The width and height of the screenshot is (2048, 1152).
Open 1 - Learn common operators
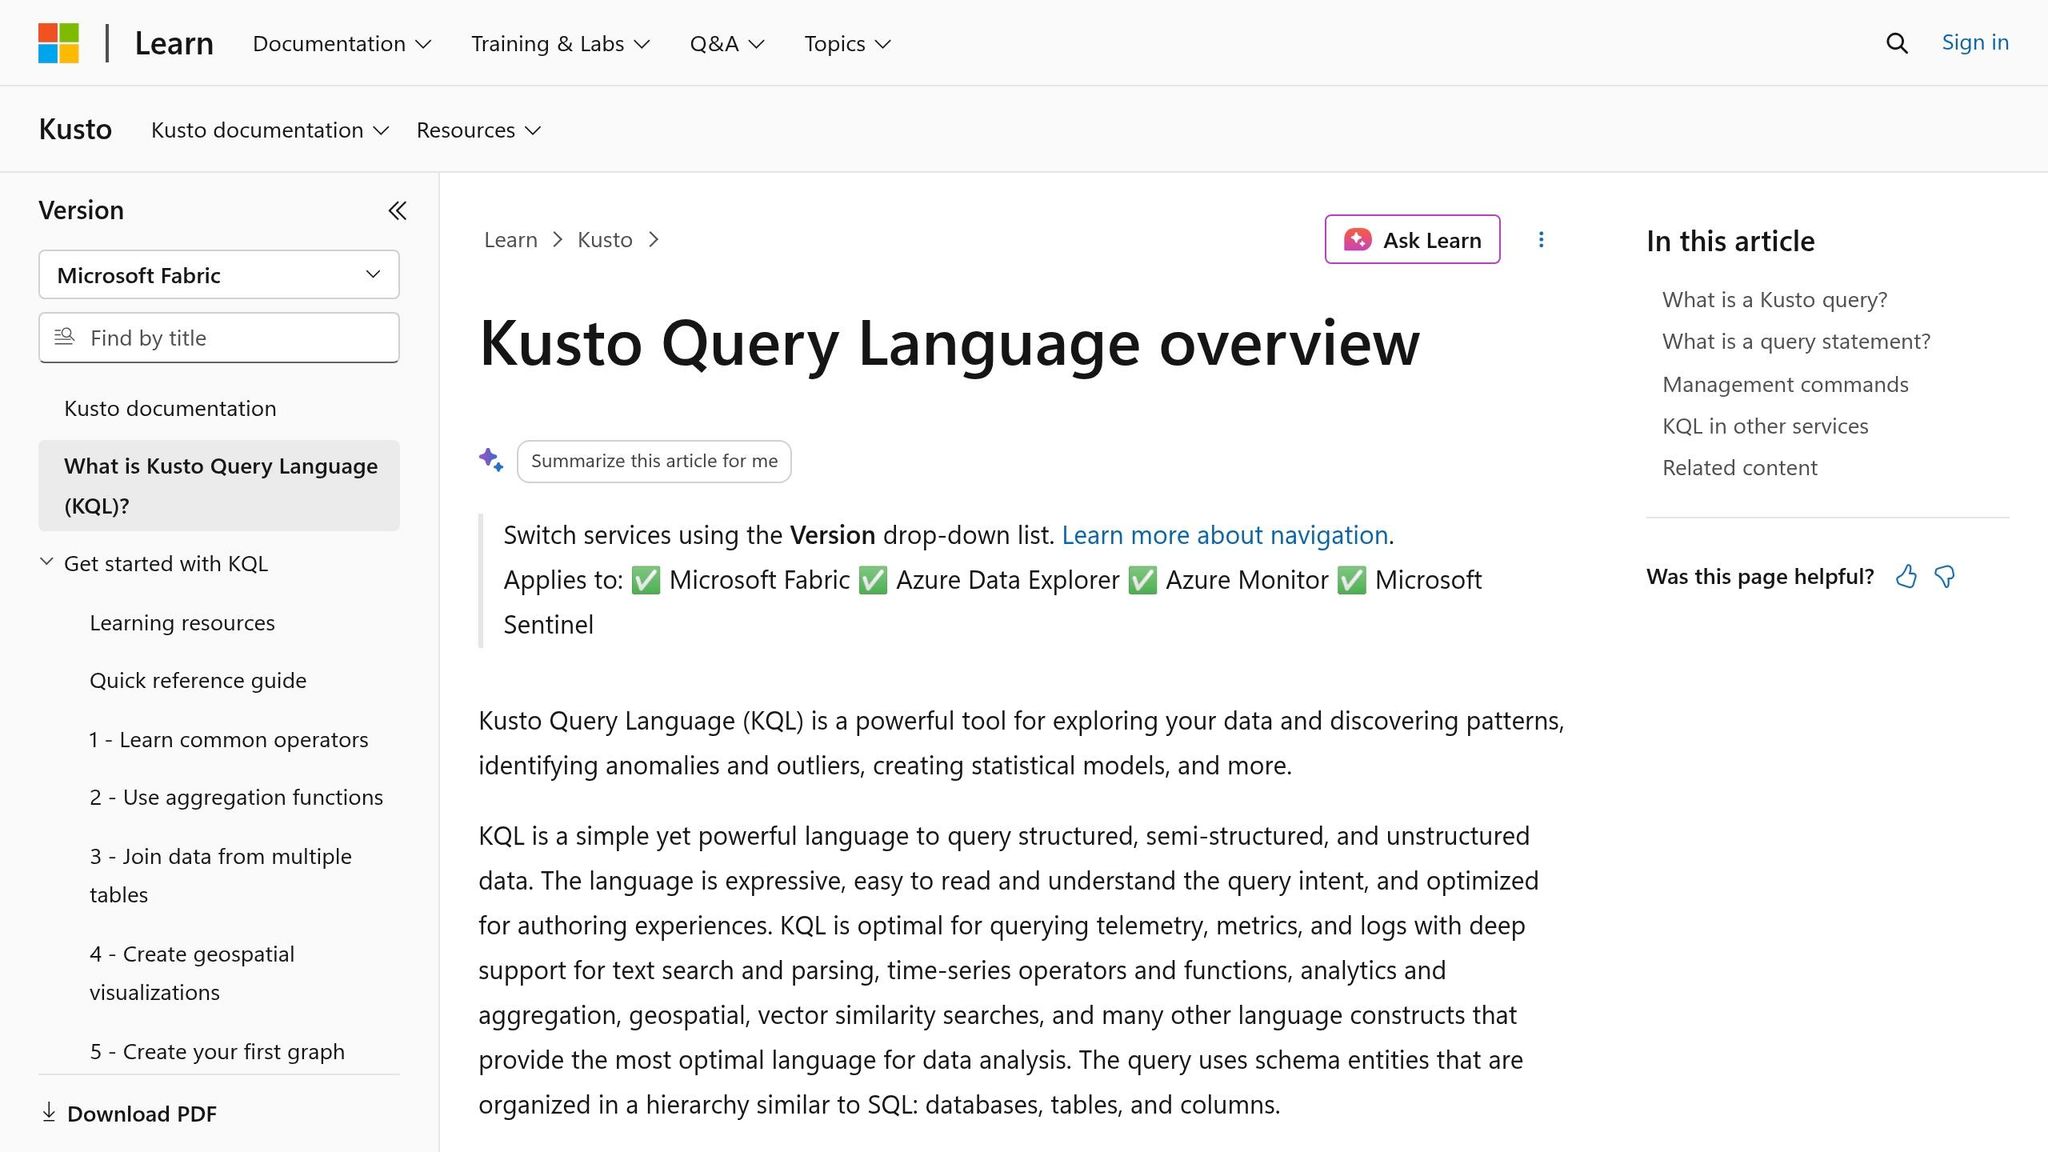tap(229, 740)
